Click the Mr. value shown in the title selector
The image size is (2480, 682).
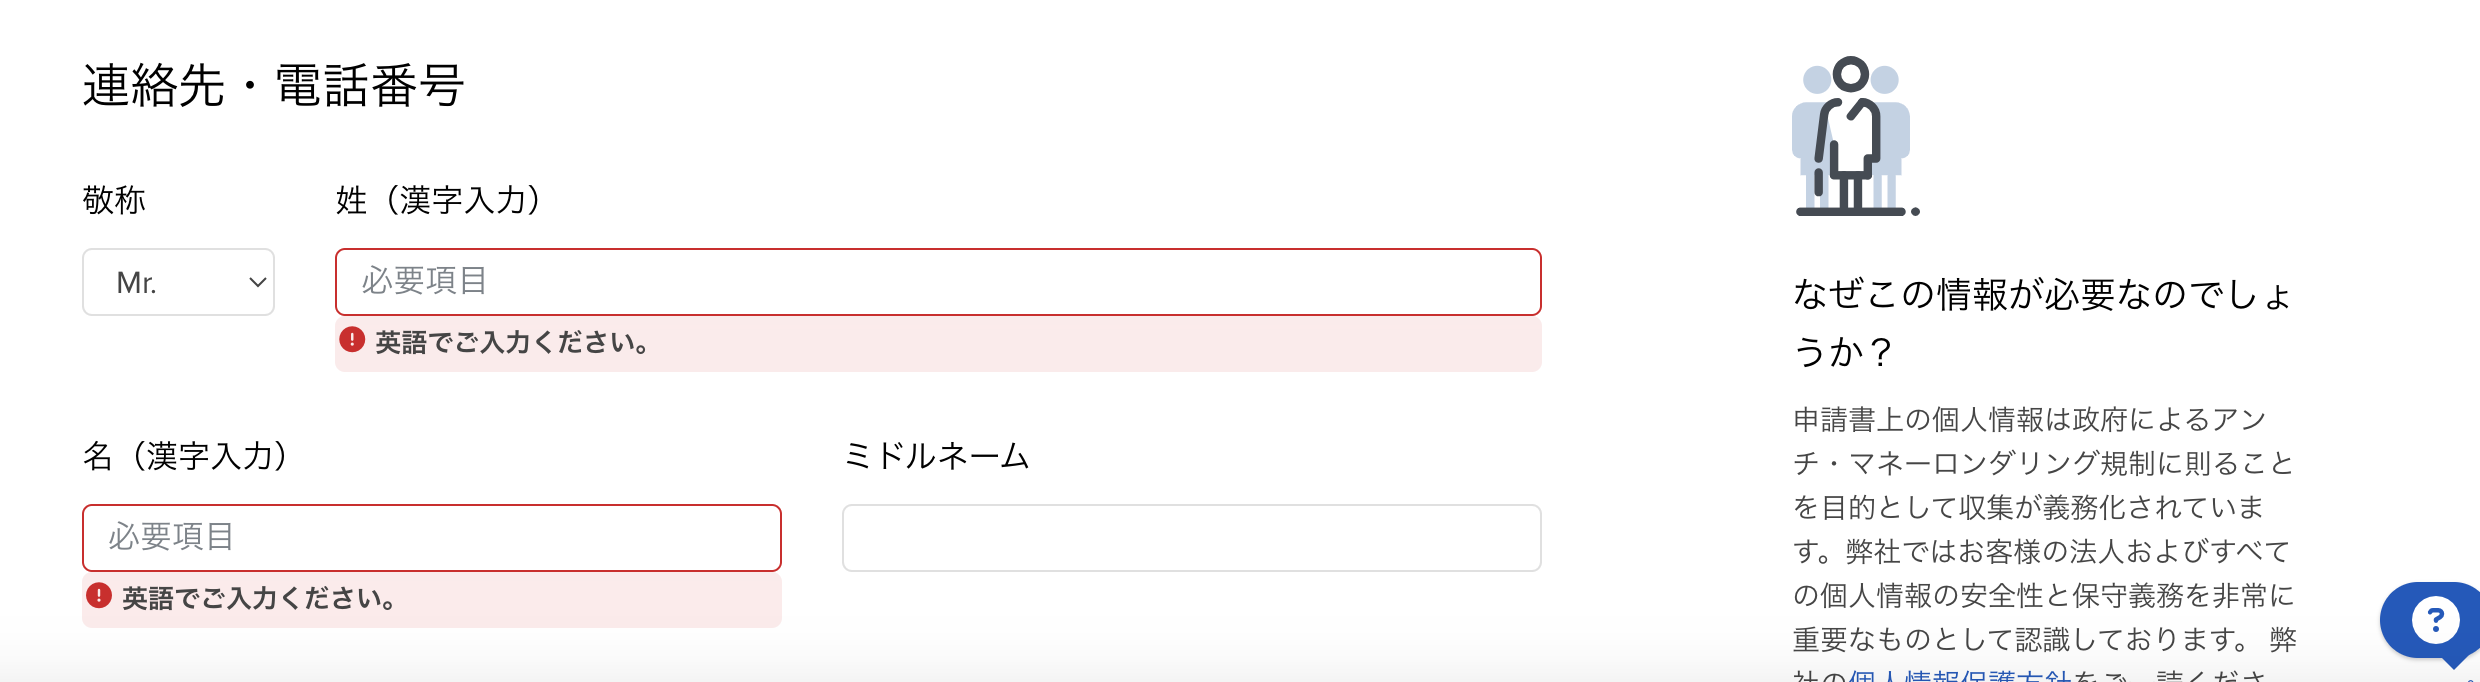[x=137, y=283]
